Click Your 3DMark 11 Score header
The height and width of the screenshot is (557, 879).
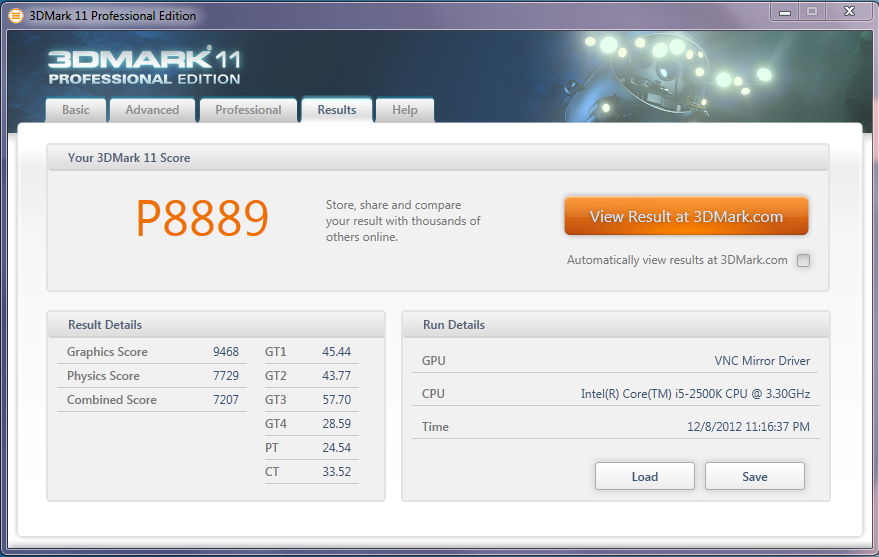(x=437, y=158)
